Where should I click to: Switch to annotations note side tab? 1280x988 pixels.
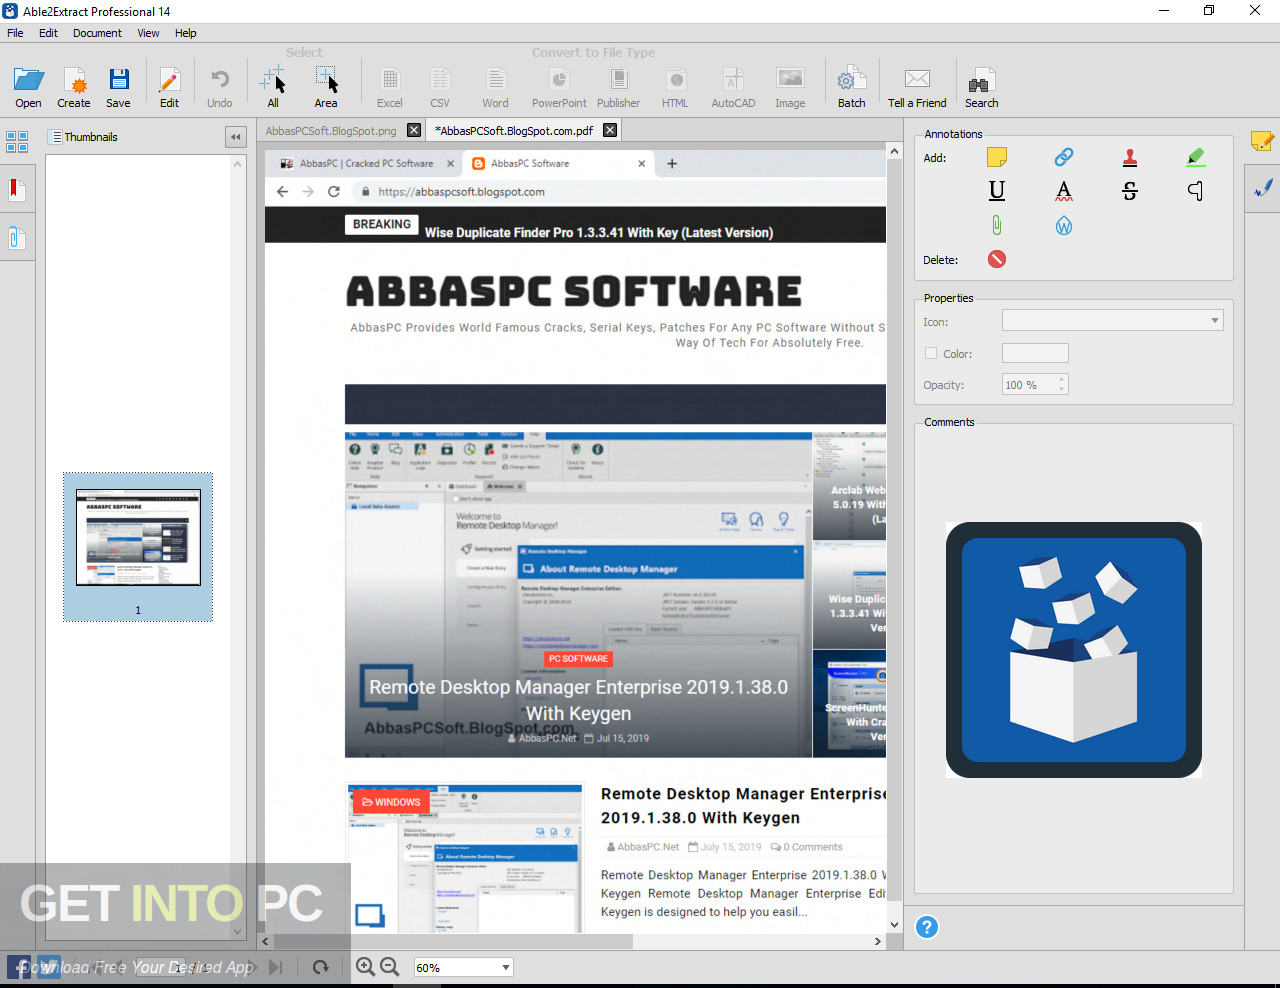coord(1262,141)
